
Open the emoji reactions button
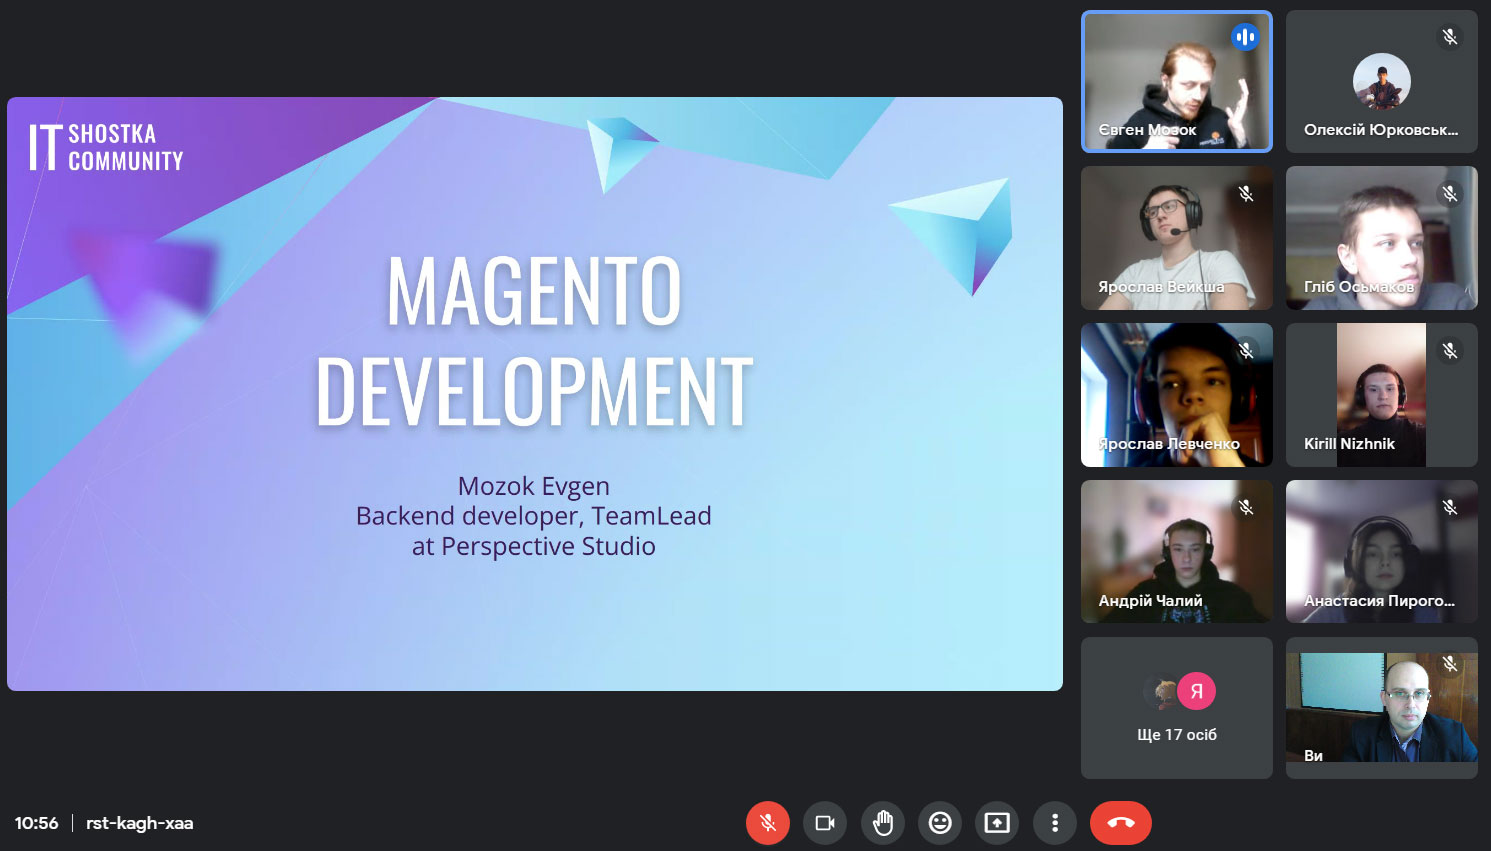tap(940, 823)
